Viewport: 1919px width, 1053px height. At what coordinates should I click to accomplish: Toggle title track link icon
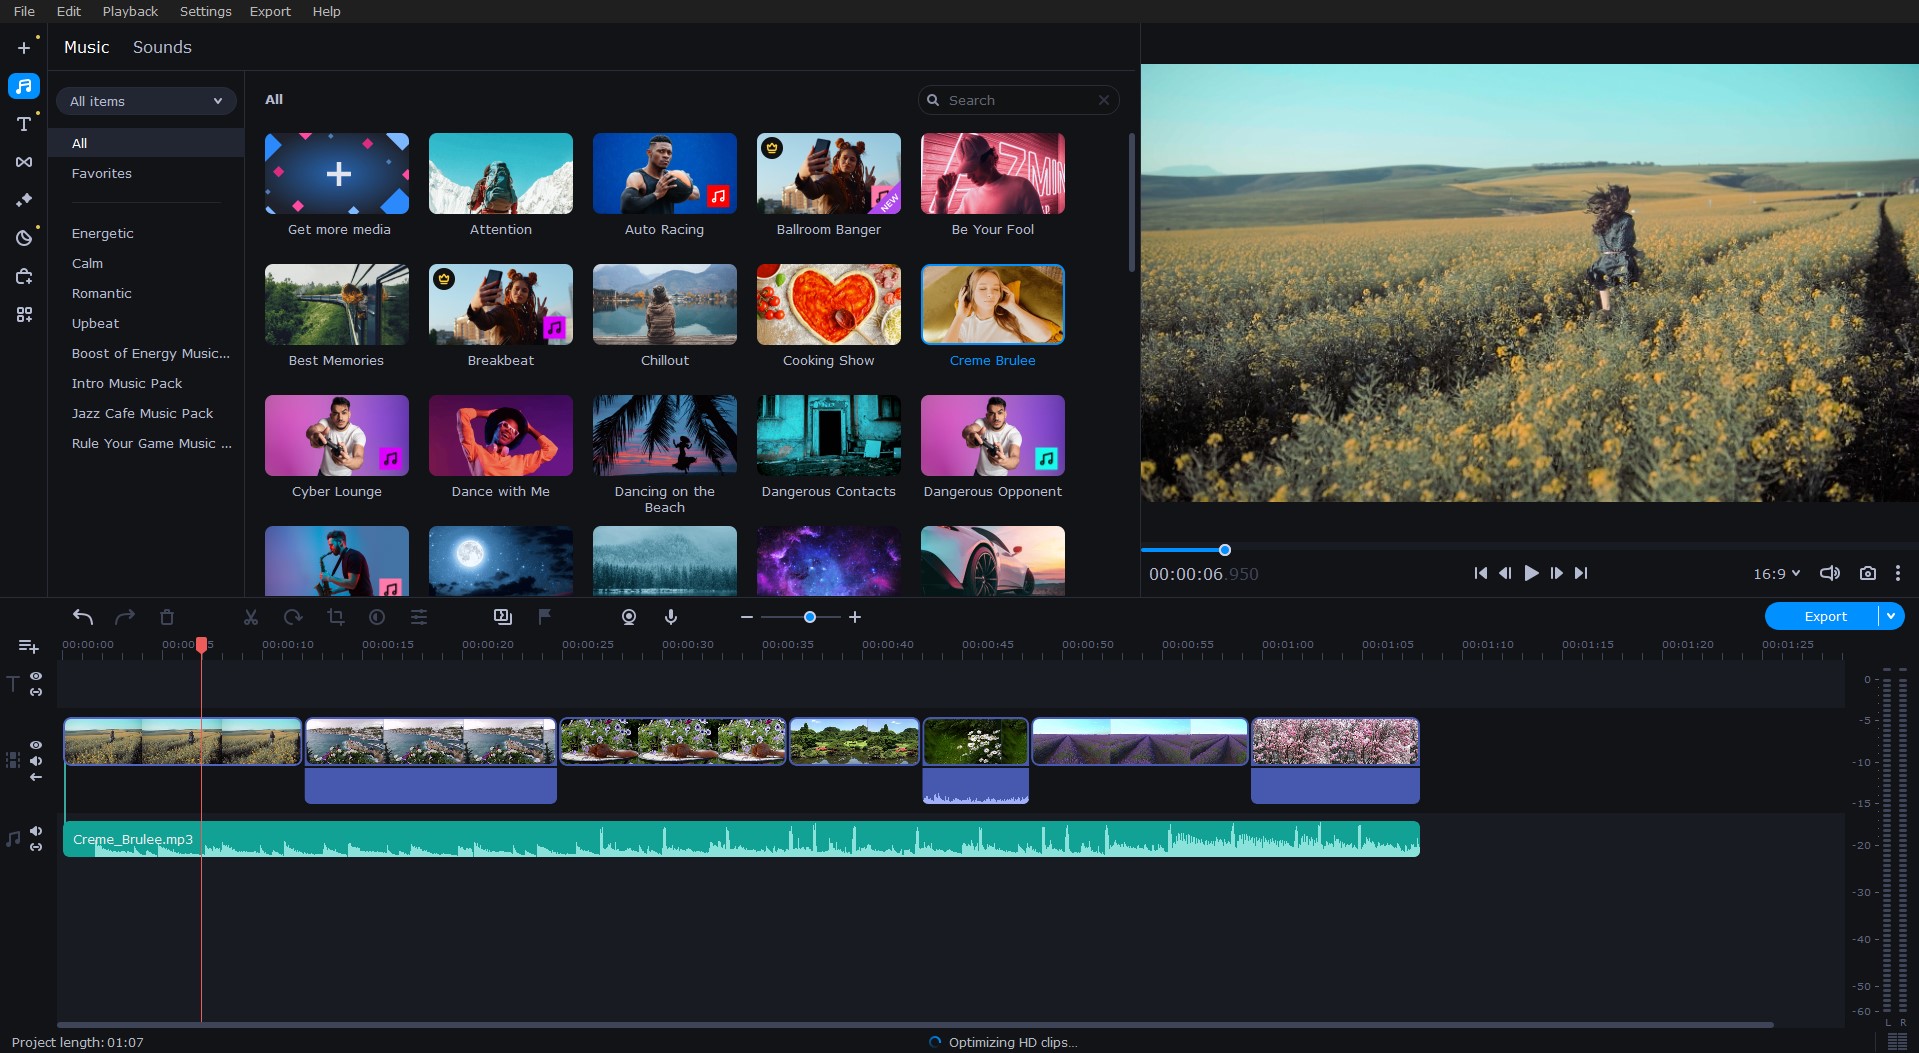point(36,692)
